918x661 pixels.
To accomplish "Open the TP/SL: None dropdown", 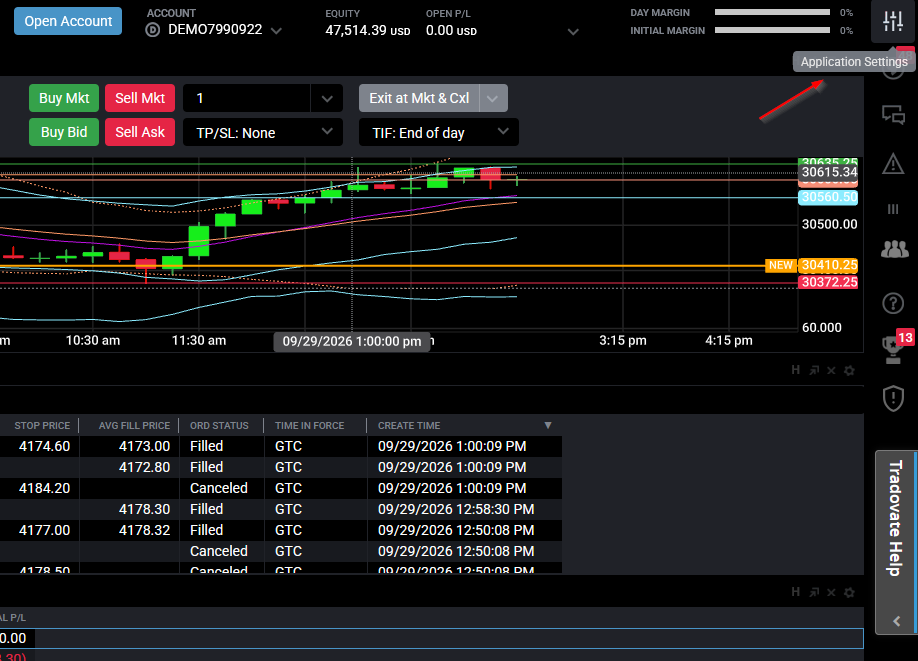I will point(262,132).
